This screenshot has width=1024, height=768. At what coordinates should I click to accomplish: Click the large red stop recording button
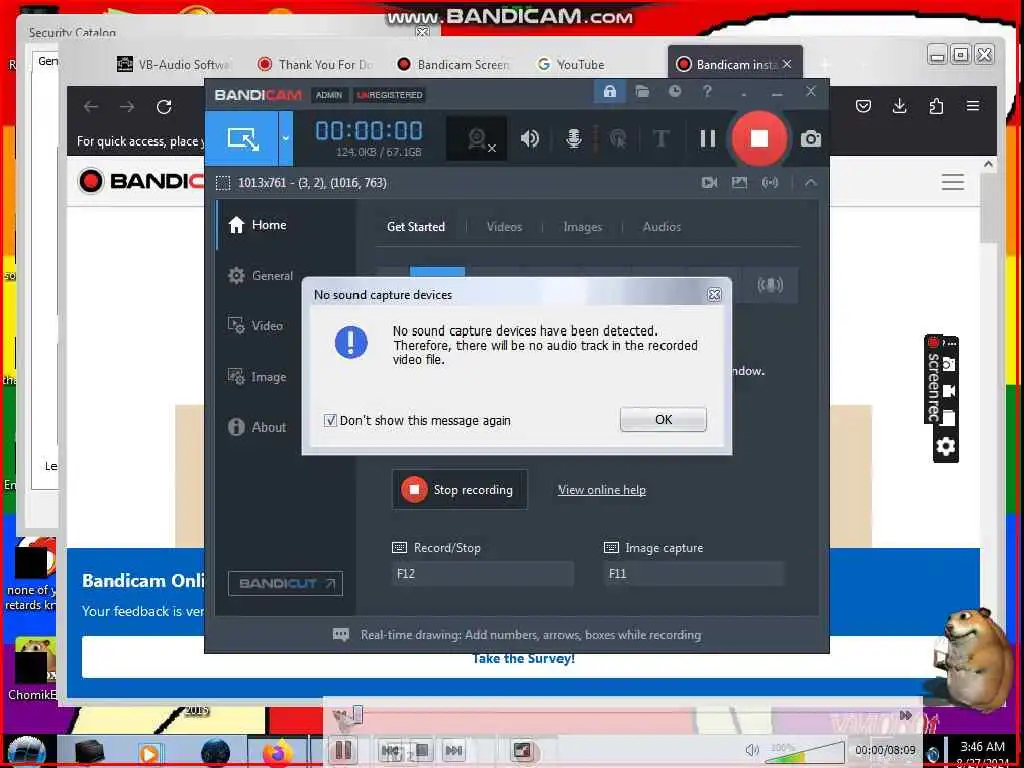click(759, 138)
